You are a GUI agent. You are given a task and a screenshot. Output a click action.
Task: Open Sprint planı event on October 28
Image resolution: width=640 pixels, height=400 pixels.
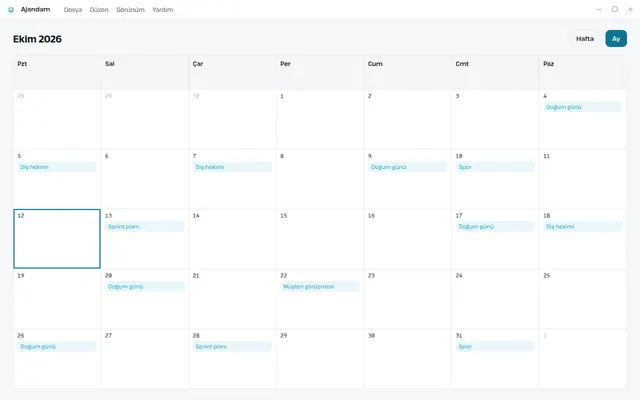pyautogui.click(x=232, y=347)
